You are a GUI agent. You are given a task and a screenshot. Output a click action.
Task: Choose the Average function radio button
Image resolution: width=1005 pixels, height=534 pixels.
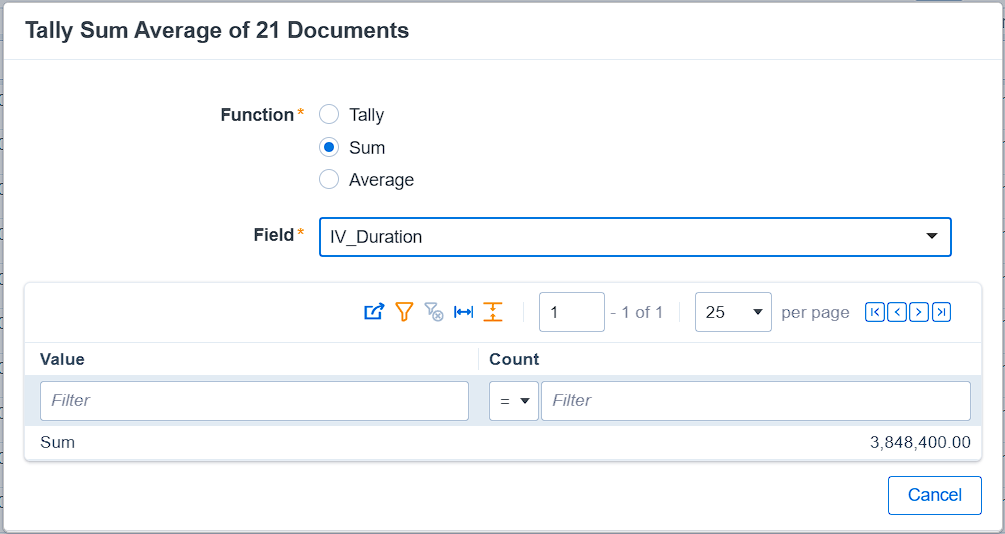point(329,180)
